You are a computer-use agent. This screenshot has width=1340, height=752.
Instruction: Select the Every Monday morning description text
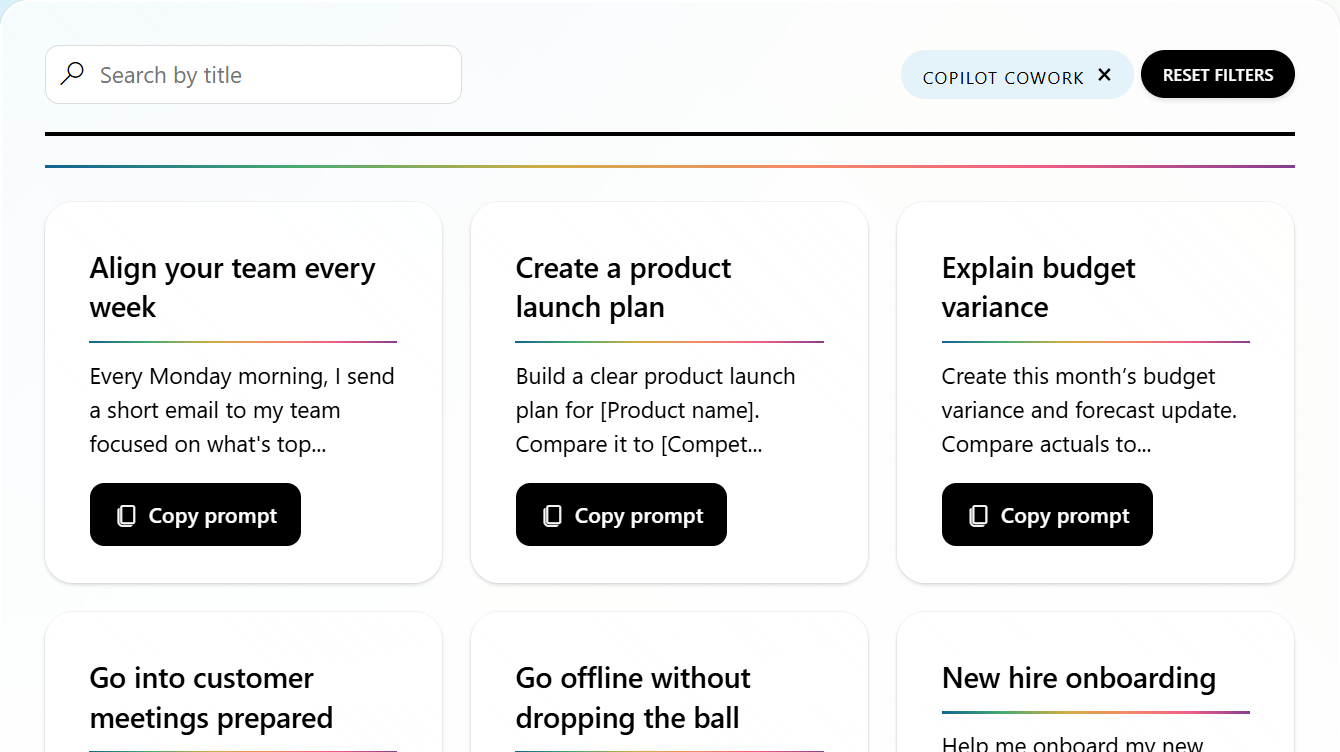(242, 410)
